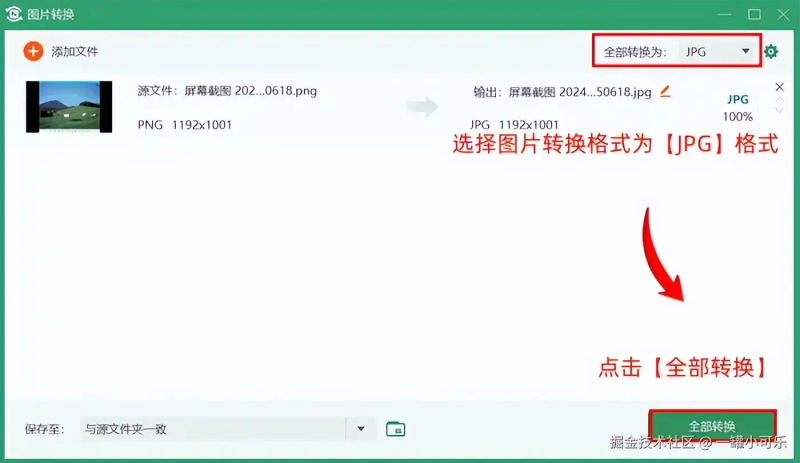Minimize the 图片转换 window
Image resolution: width=800 pixels, height=463 pixels.
click(x=724, y=14)
